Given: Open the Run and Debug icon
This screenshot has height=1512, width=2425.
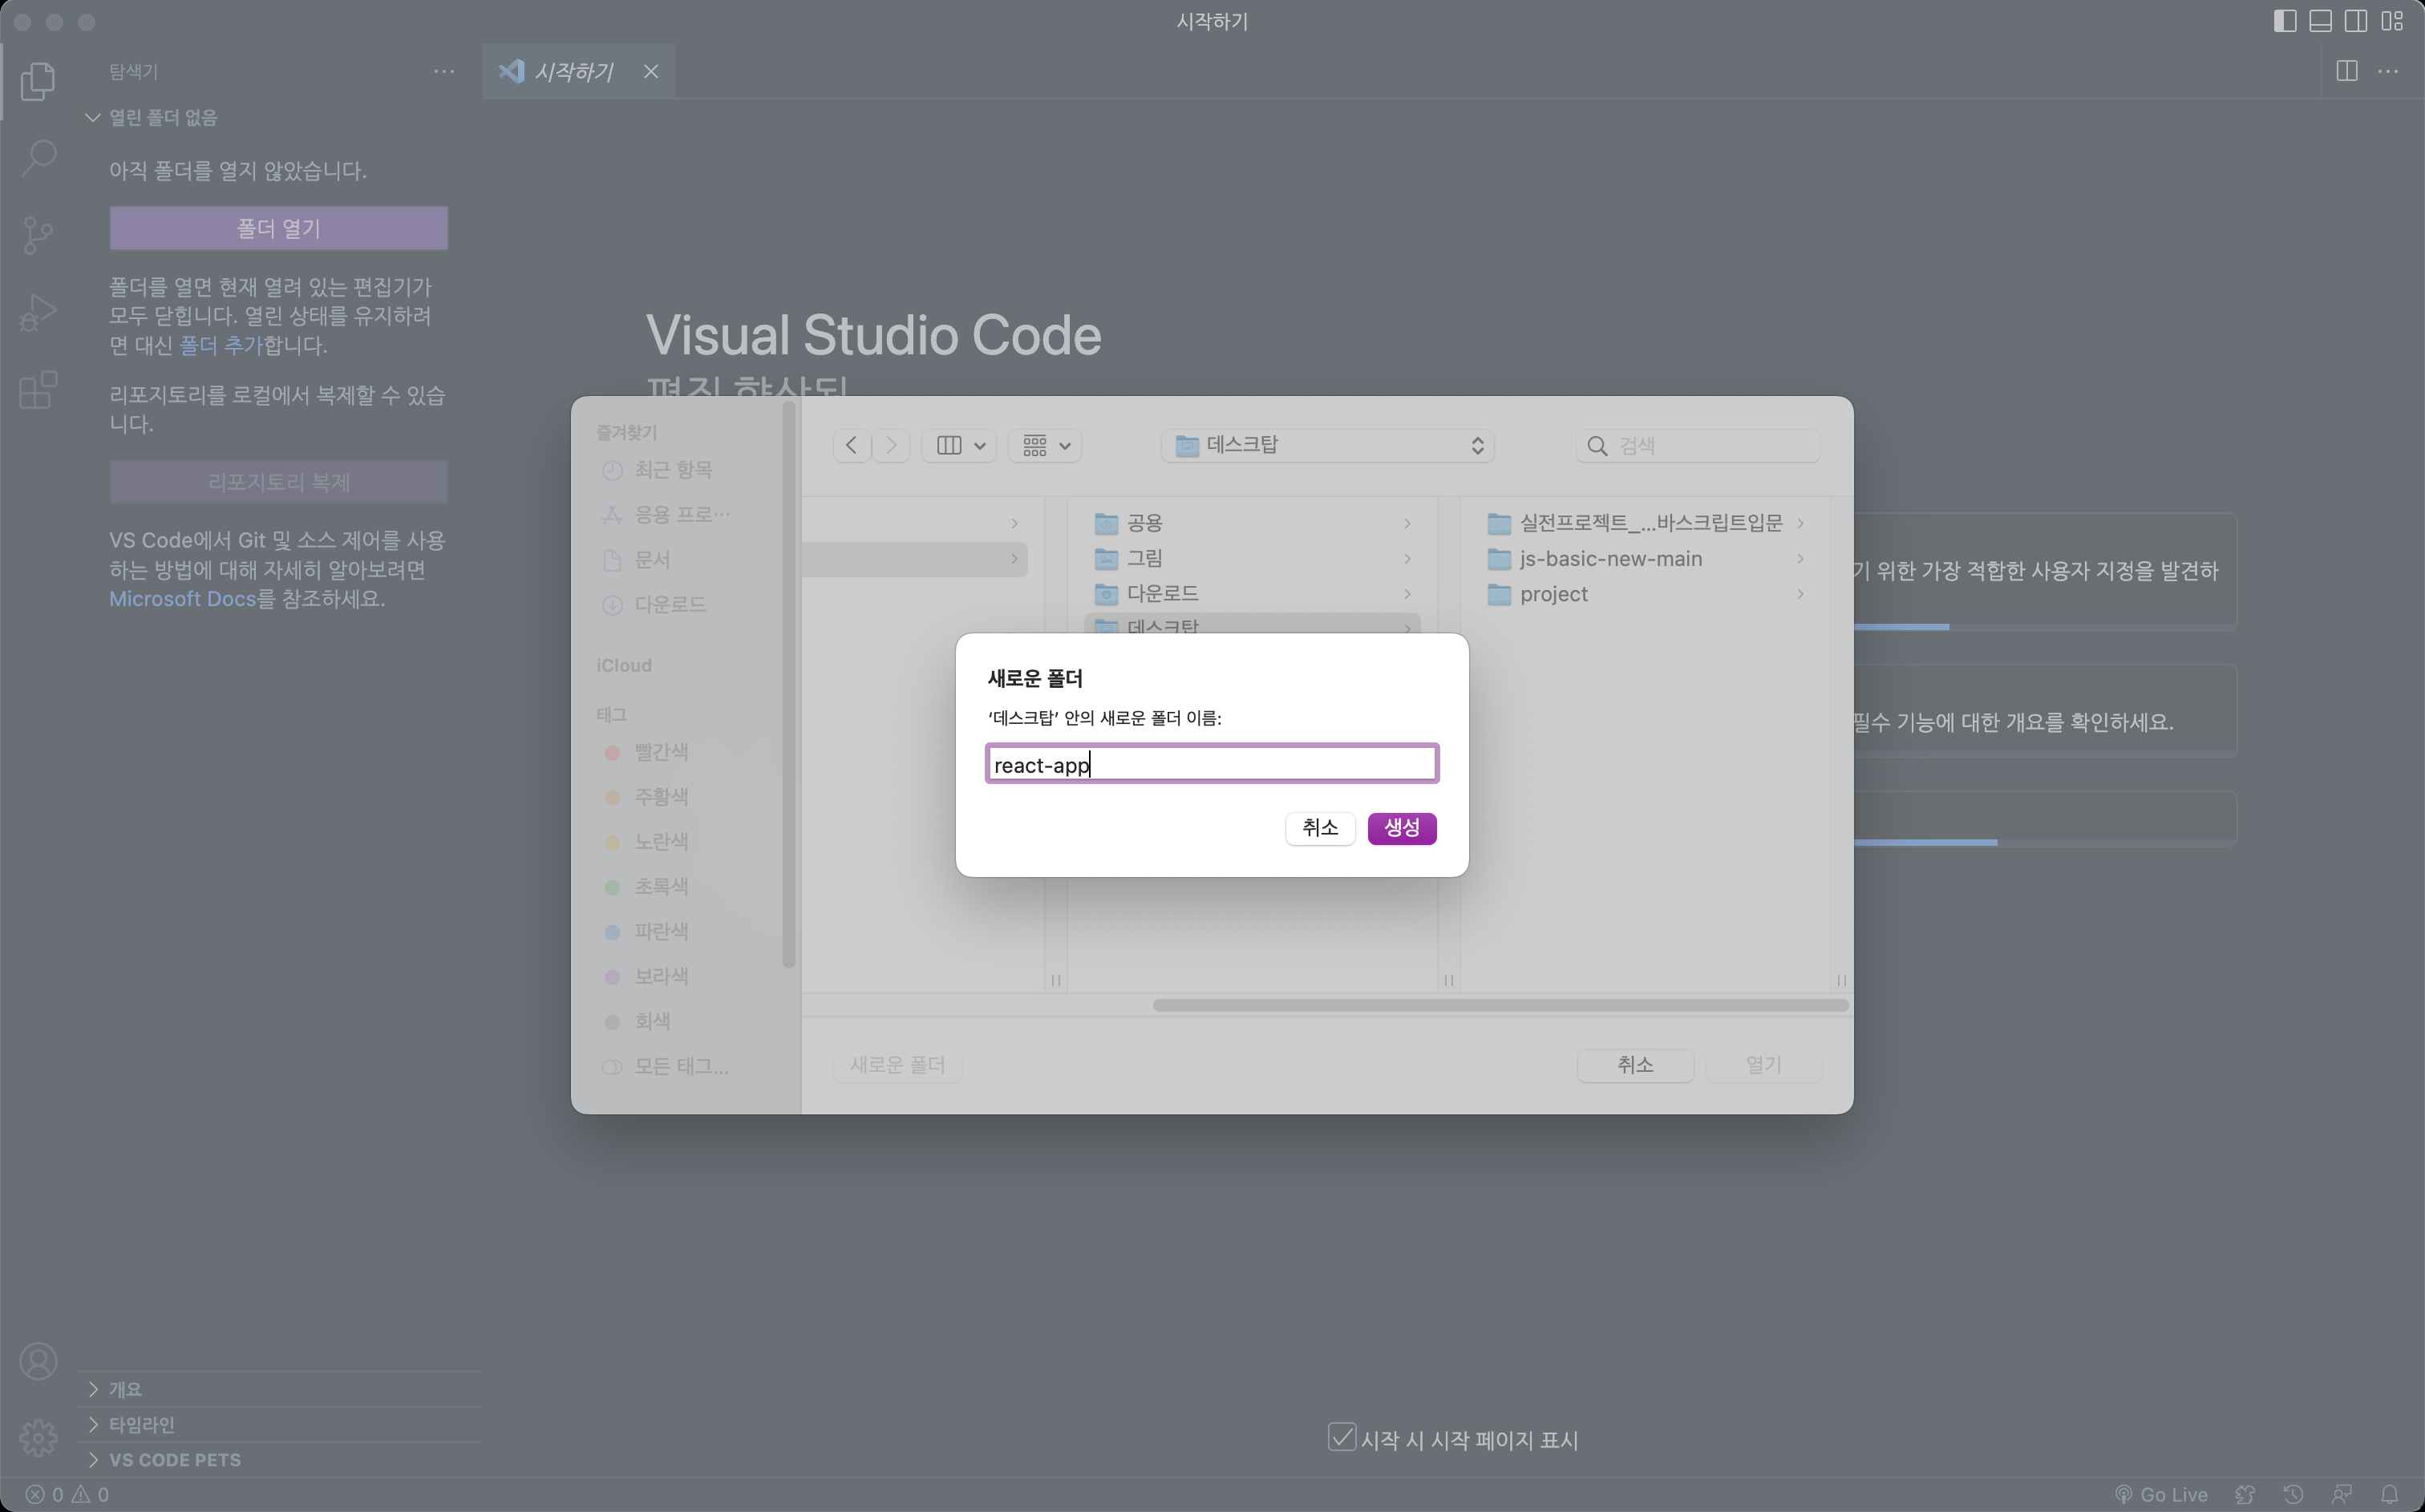Looking at the screenshot, I should coord(38,313).
